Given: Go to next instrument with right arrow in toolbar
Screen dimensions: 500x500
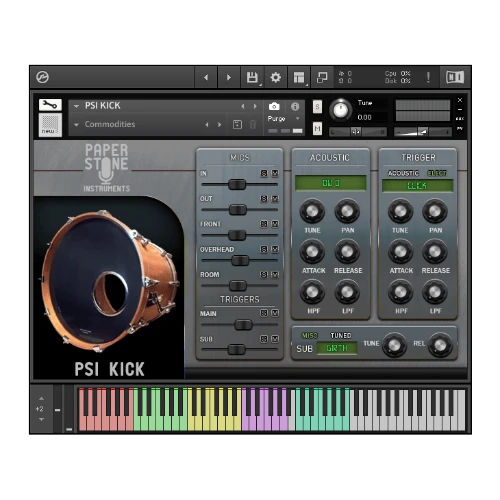Looking at the screenshot, I should 229,77.
